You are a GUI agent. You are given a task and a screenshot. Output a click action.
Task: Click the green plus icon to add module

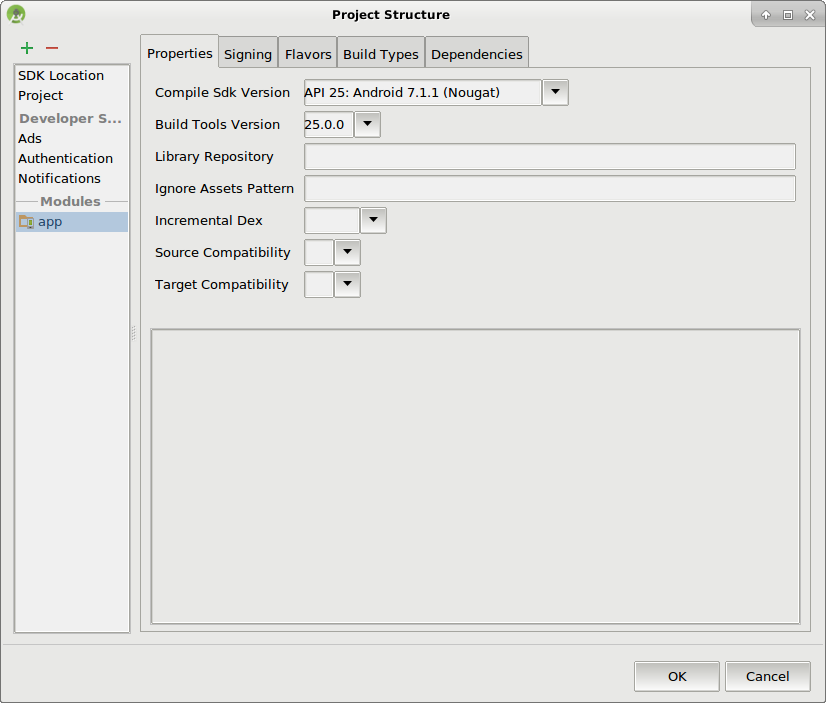(x=26, y=47)
